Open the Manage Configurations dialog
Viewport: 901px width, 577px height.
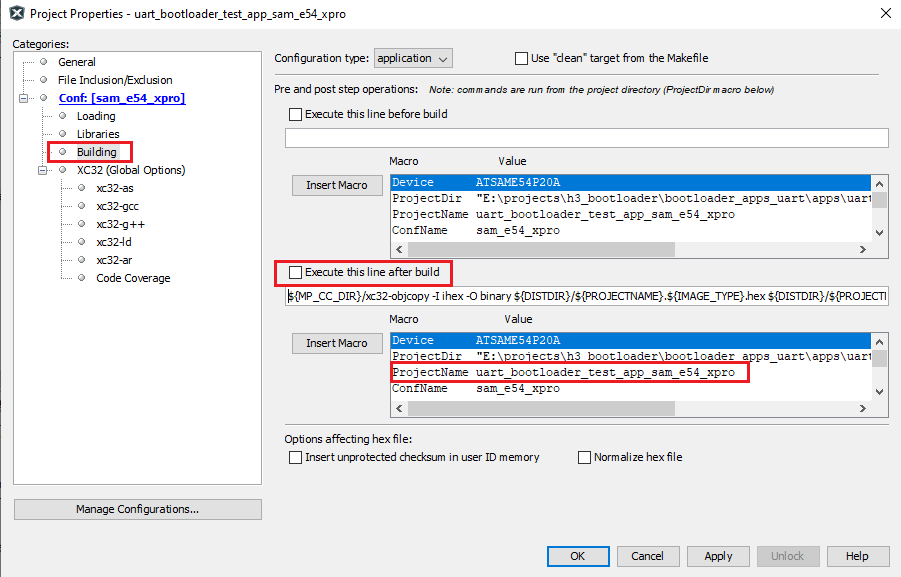(137, 509)
